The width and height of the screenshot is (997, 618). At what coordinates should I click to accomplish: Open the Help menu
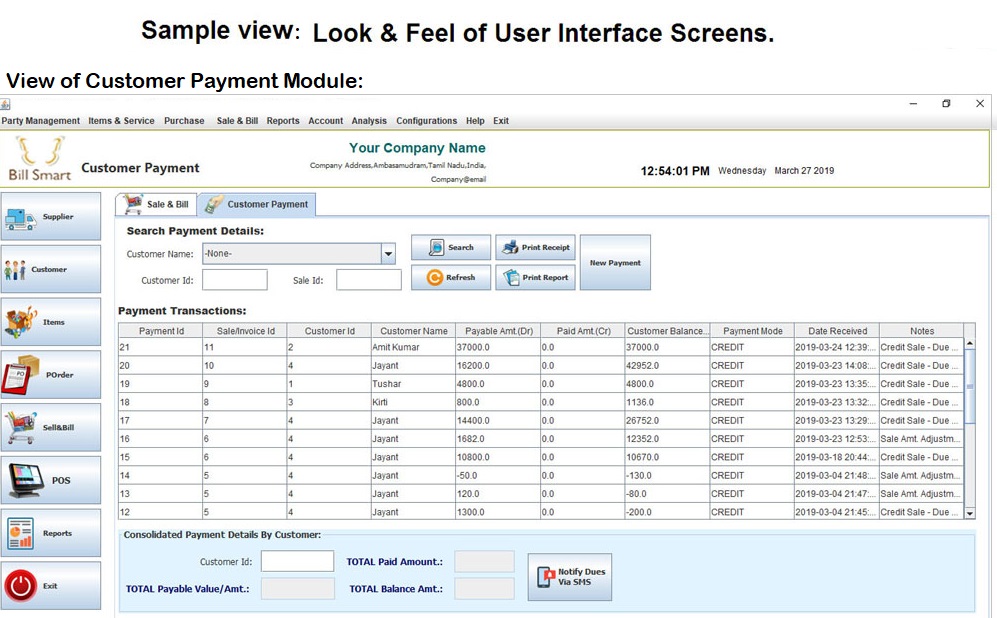pos(475,121)
